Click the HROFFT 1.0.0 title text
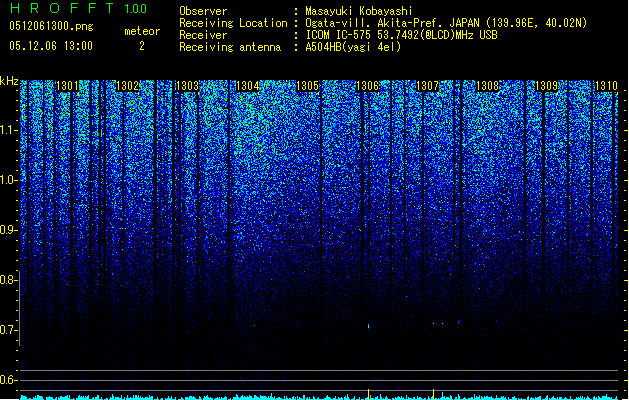This screenshot has height=400, width=629. 79,8
